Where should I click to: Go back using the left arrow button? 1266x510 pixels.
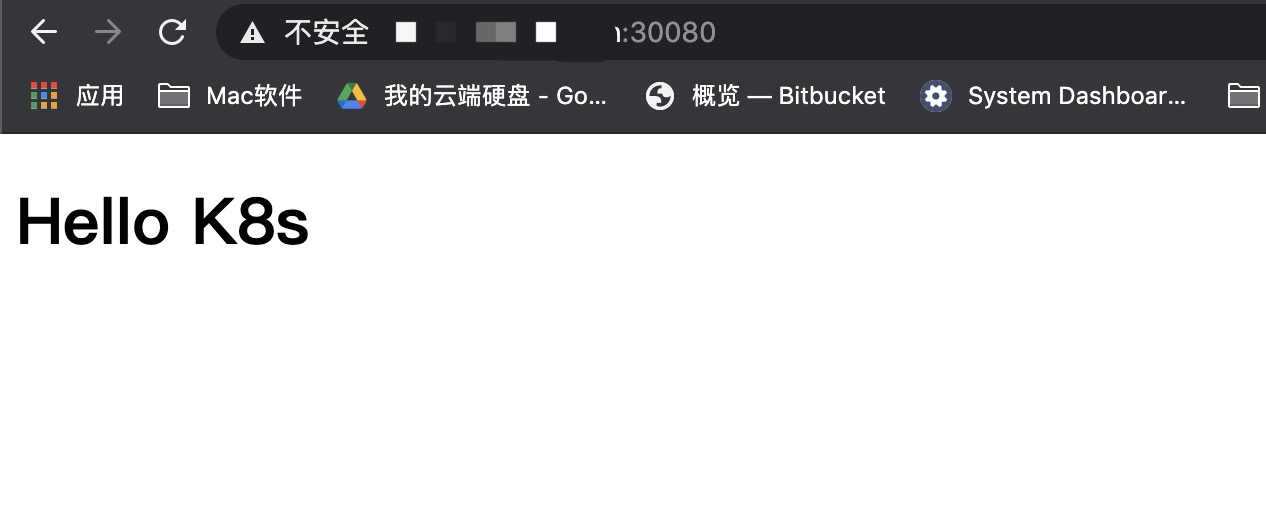pyautogui.click(x=44, y=32)
